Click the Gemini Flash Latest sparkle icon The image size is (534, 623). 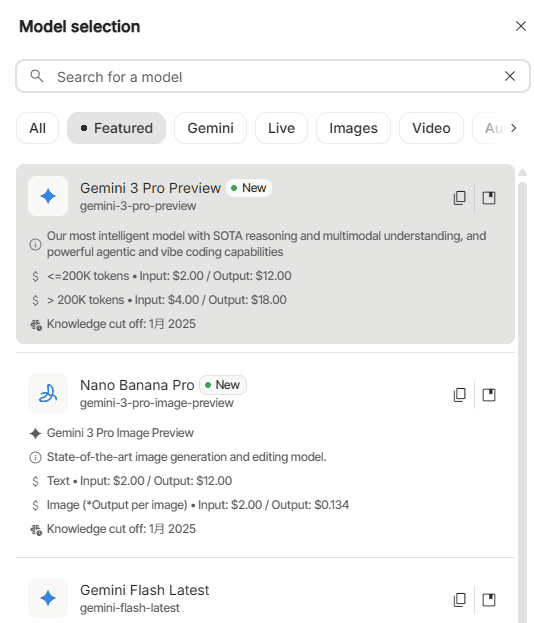48,598
